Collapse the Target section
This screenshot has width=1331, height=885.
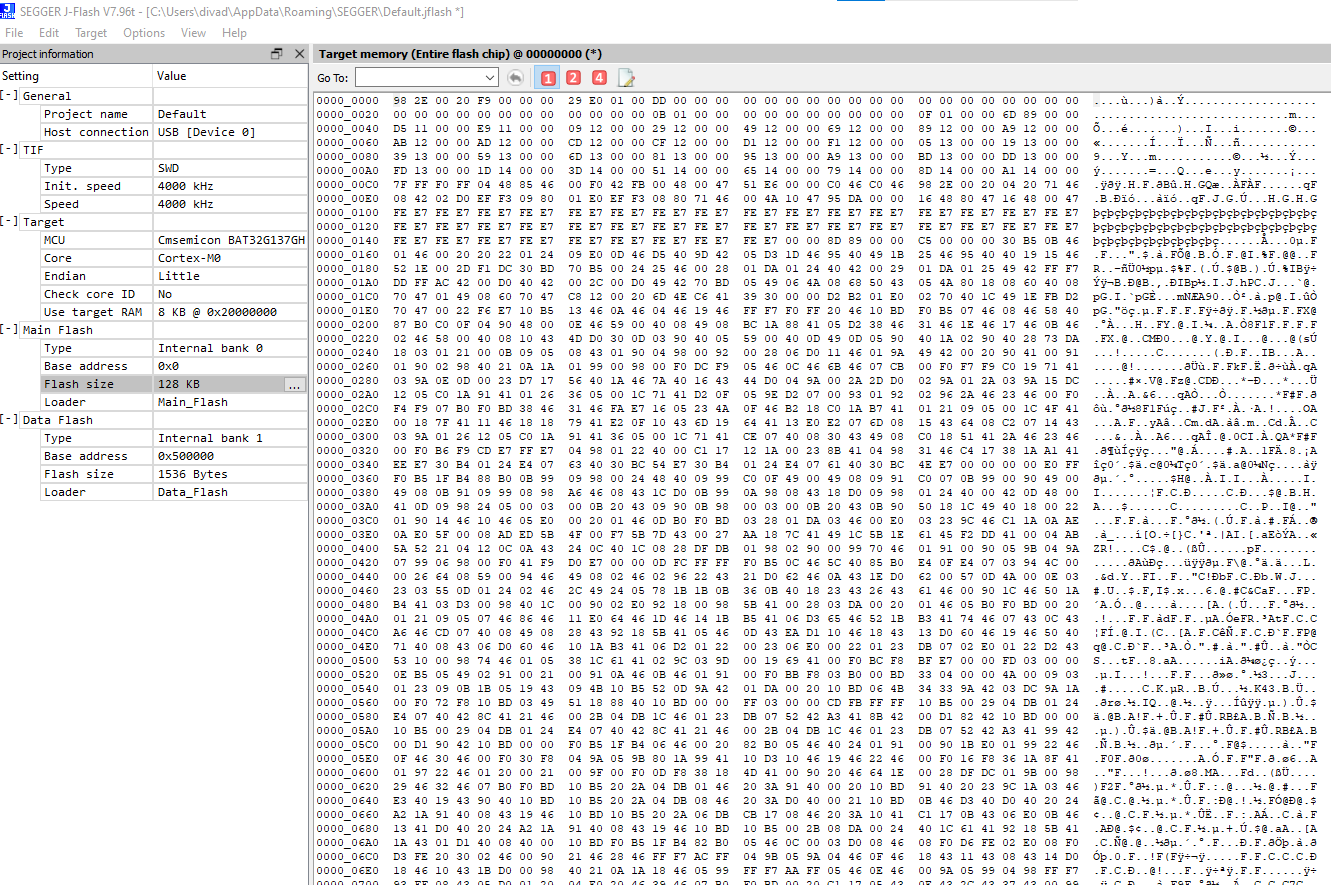9,222
